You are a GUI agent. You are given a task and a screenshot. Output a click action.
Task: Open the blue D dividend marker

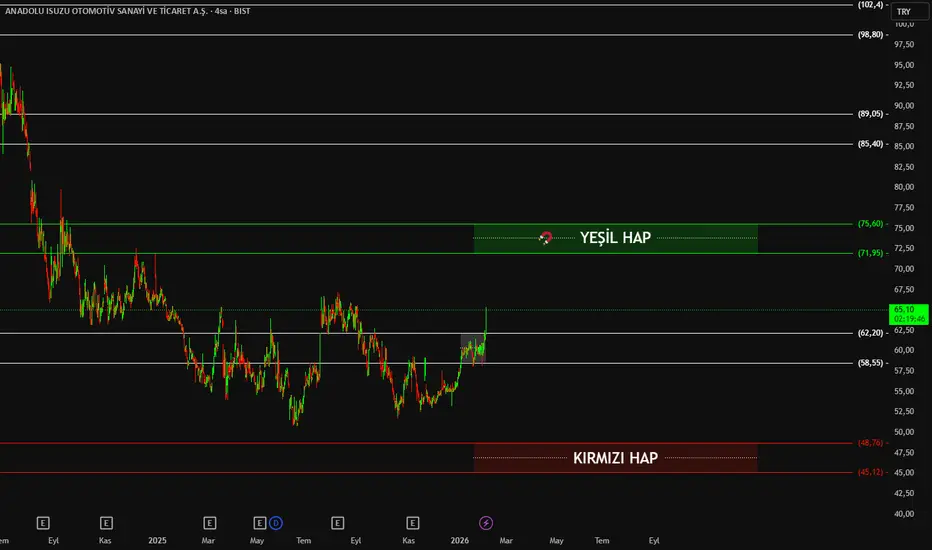point(276,523)
